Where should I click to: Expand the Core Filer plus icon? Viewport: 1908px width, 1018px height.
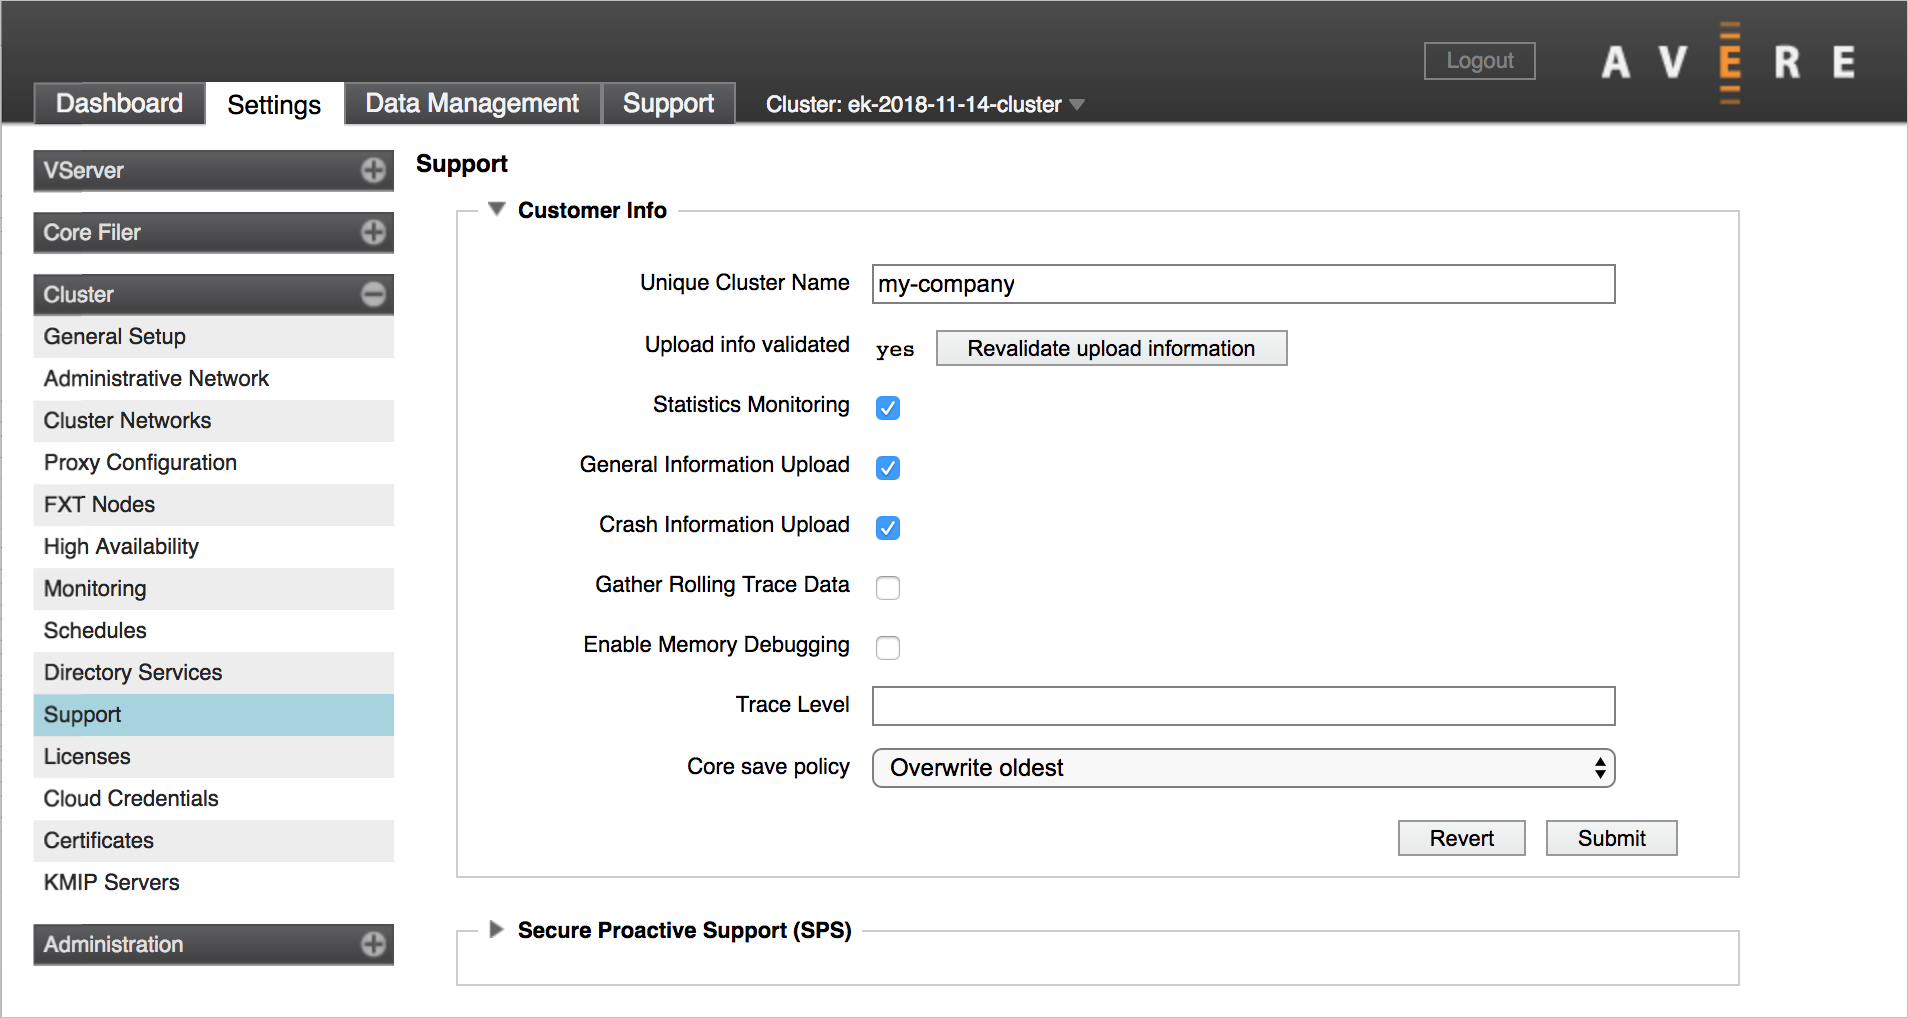click(373, 233)
